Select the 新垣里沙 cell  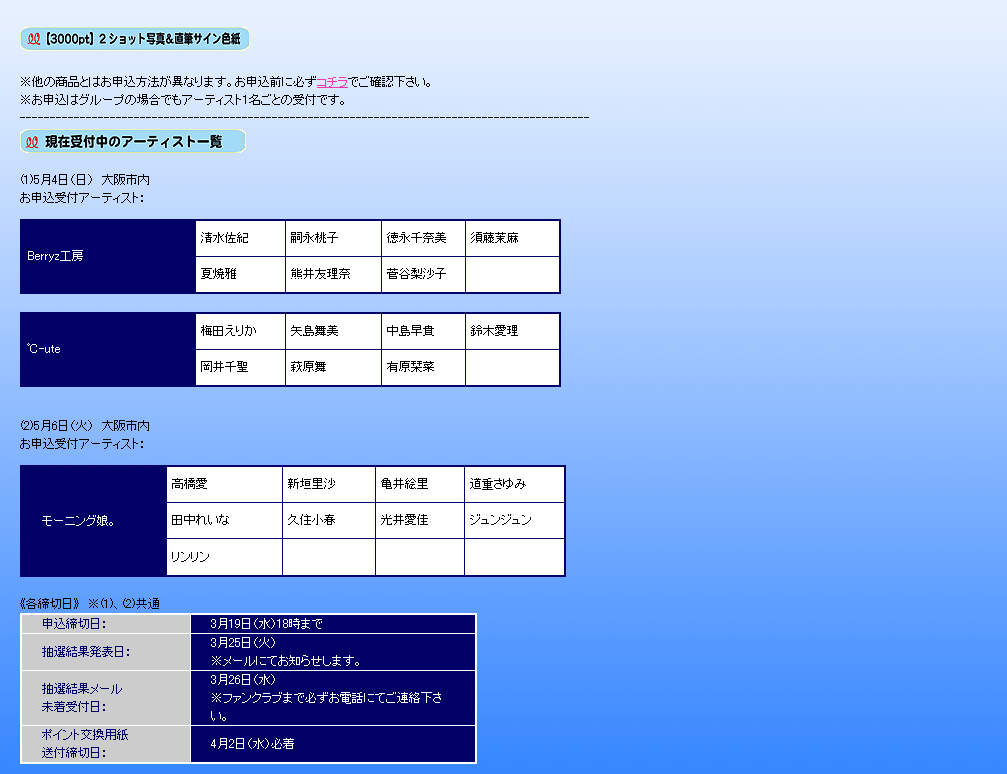[329, 484]
